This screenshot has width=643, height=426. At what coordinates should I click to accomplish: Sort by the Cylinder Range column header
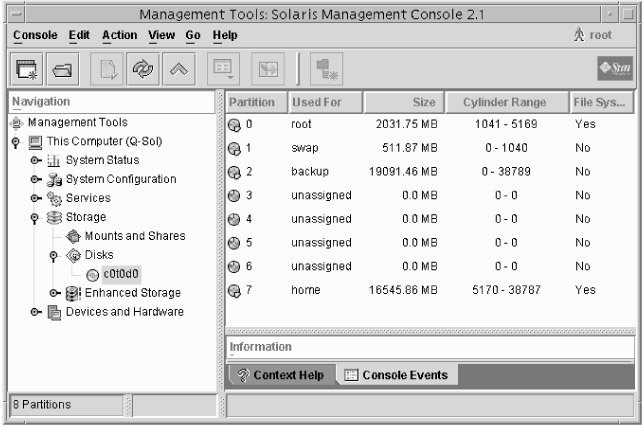pos(504,102)
